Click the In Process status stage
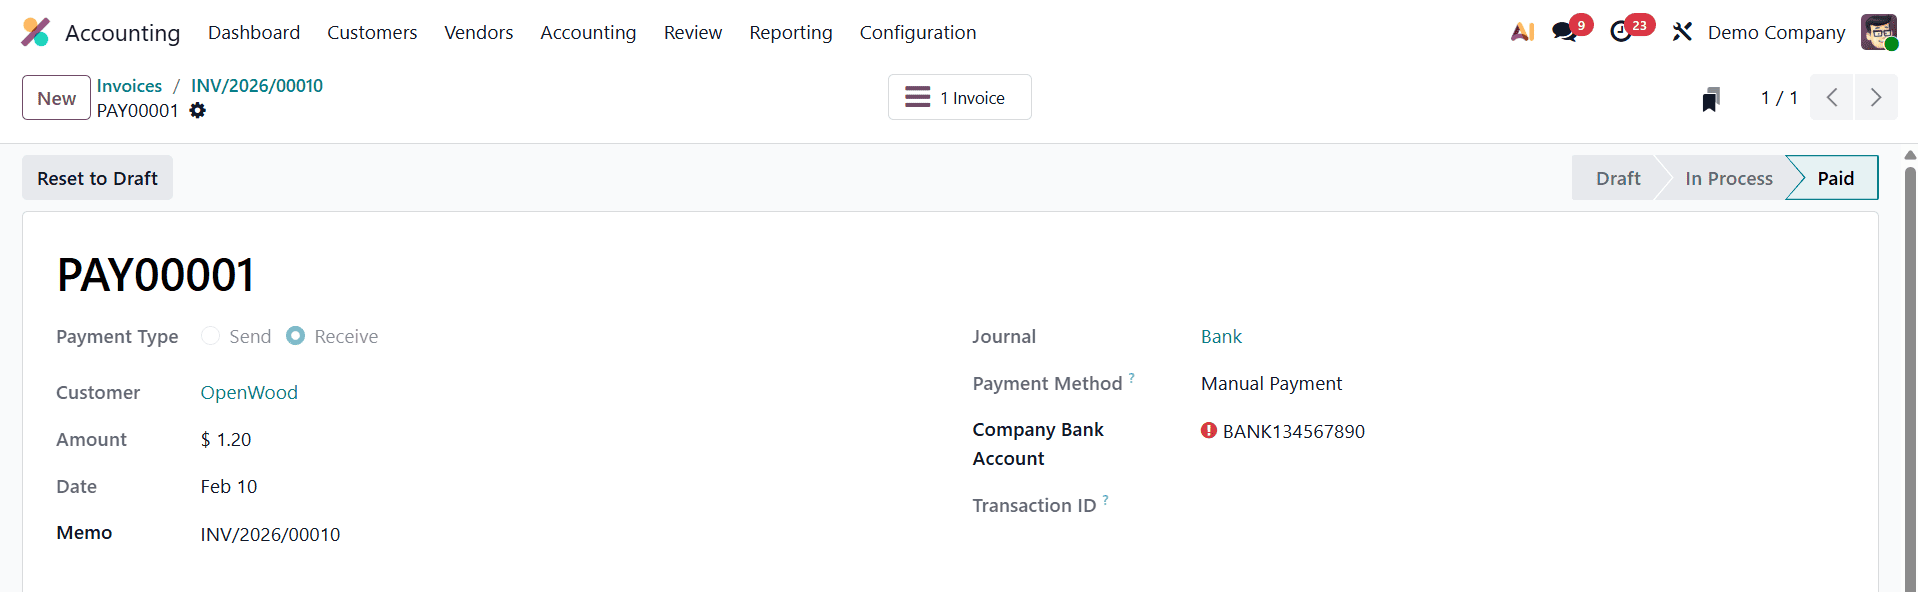The height and width of the screenshot is (592, 1918). click(1728, 177)
